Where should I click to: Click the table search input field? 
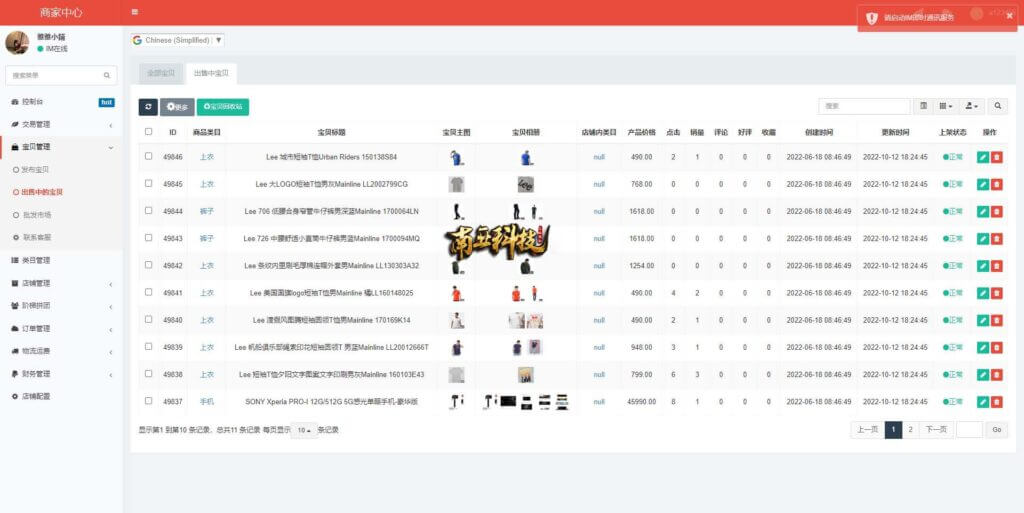coord(864,106)
